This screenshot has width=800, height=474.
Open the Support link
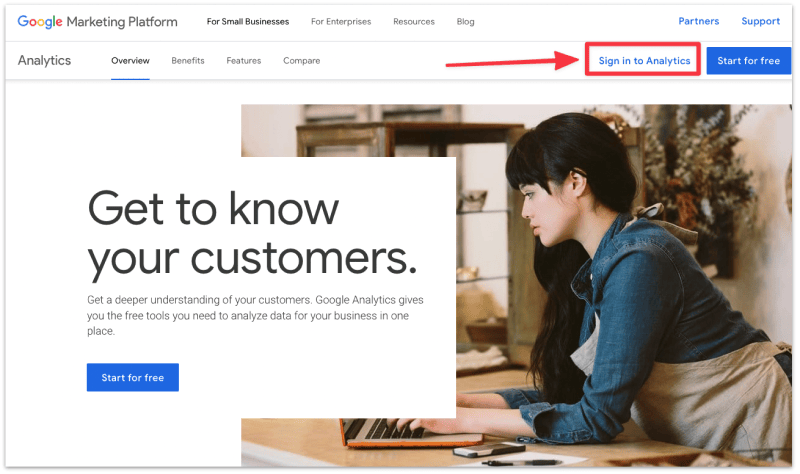pyautogui.click(x=760, y=21)
